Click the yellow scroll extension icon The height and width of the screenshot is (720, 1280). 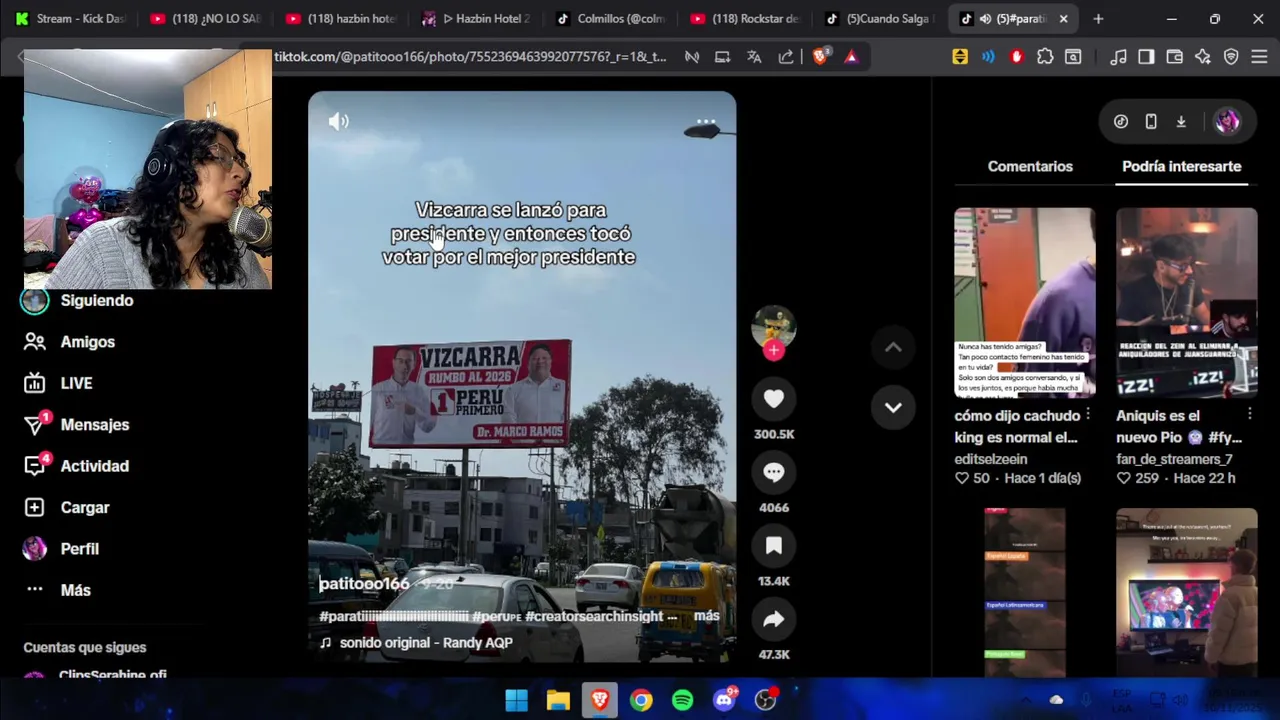coord(960,57)
